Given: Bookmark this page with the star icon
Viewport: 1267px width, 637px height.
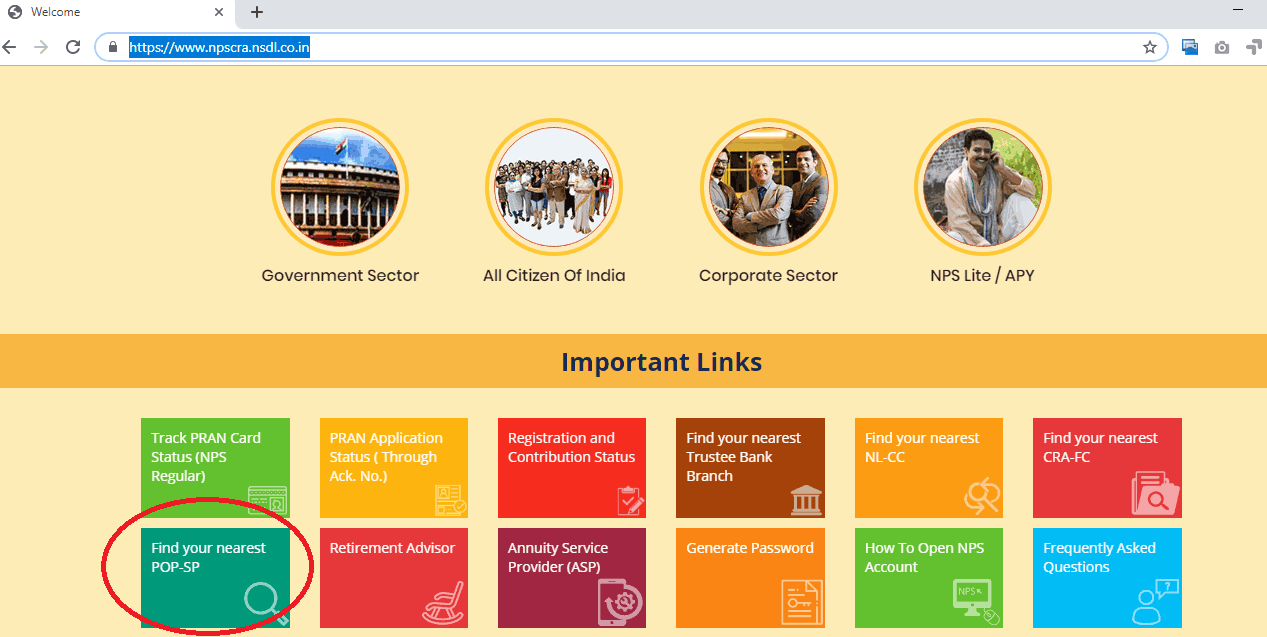Looking at the screenshot, I should click(x=1150, y=47).
